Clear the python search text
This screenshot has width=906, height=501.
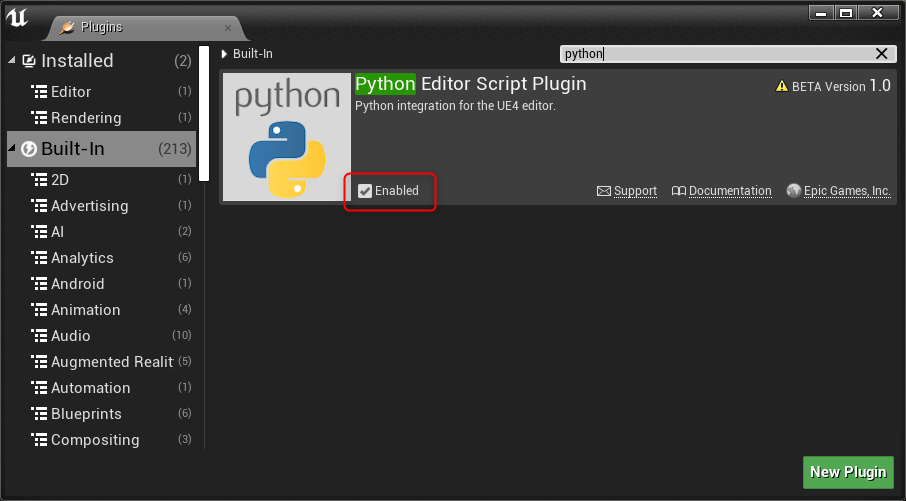[x=881, y=54]
